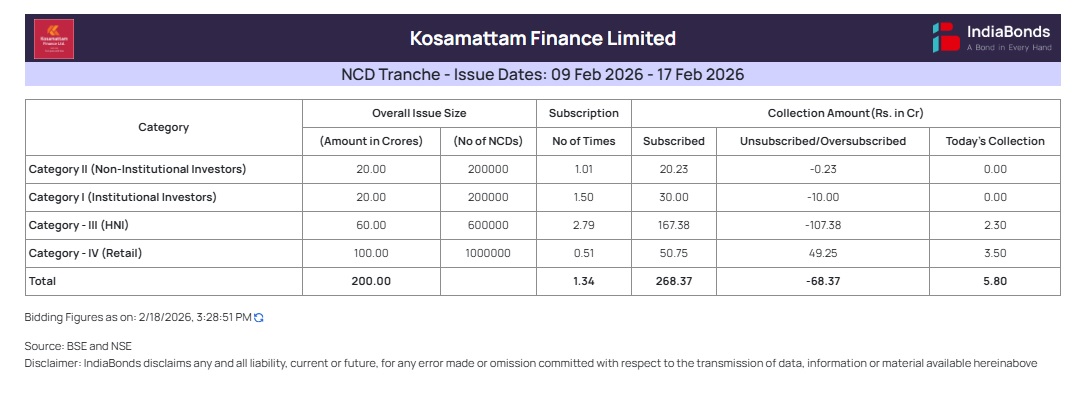1087x404 pixels.
Task: Click the Category I Institutional Investors row label
Action: [x=122, y=197]
